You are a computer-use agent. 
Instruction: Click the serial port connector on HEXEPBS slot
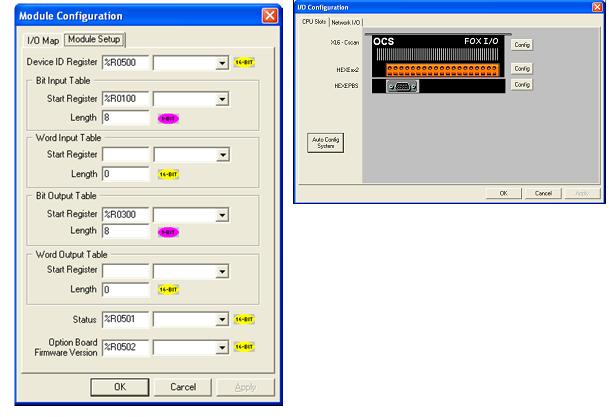[x=400, y=87]
